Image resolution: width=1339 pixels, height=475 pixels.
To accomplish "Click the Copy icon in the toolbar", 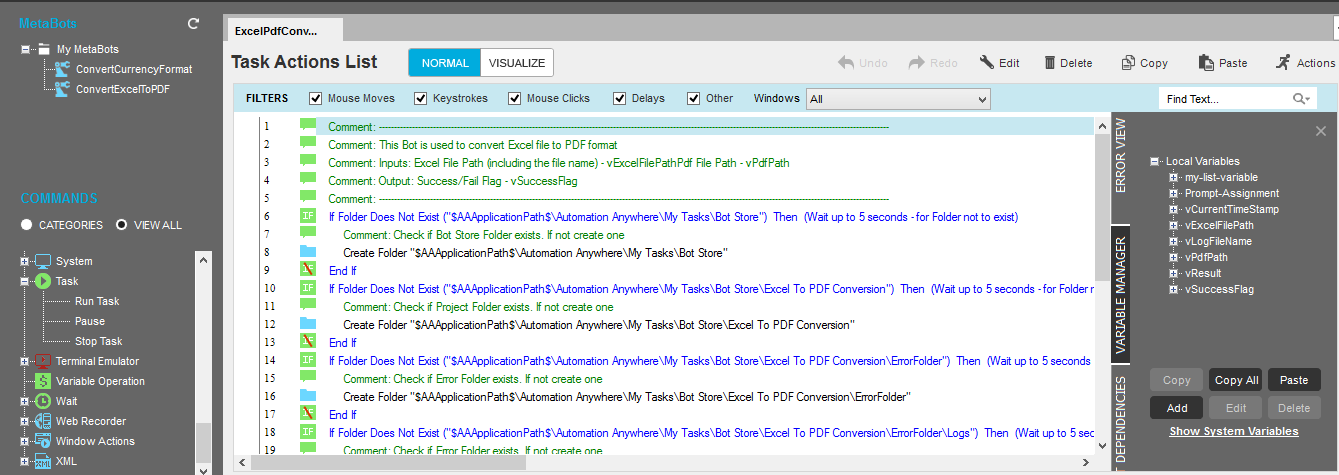I will pos(1128,62).
